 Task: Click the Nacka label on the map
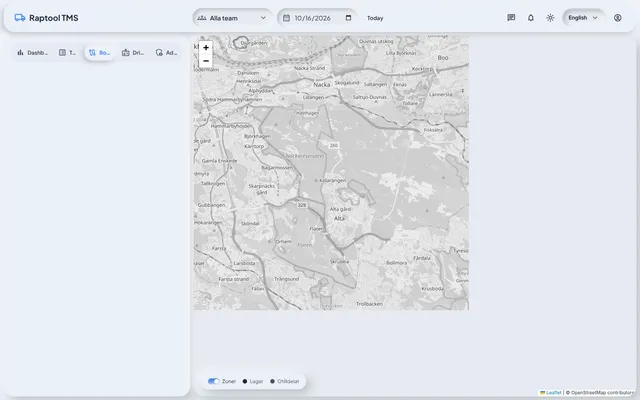point(322,84)
